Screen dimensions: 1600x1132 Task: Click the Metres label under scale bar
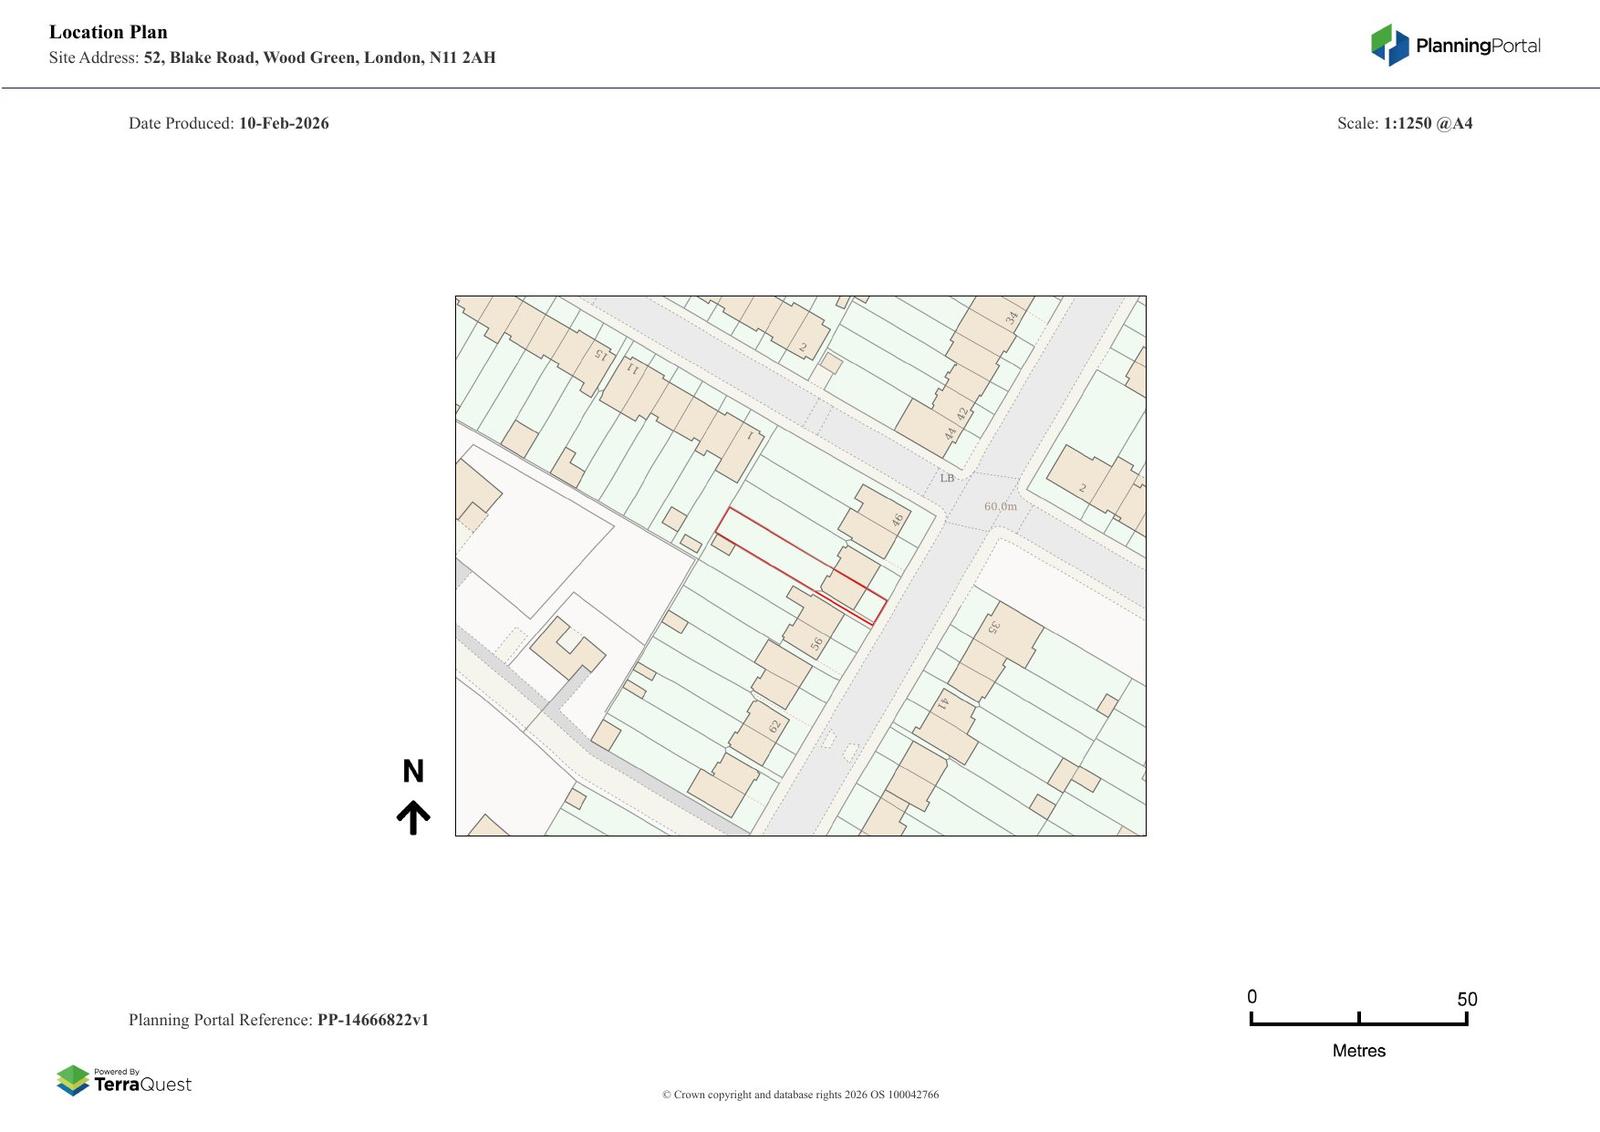(1358, 1050)
